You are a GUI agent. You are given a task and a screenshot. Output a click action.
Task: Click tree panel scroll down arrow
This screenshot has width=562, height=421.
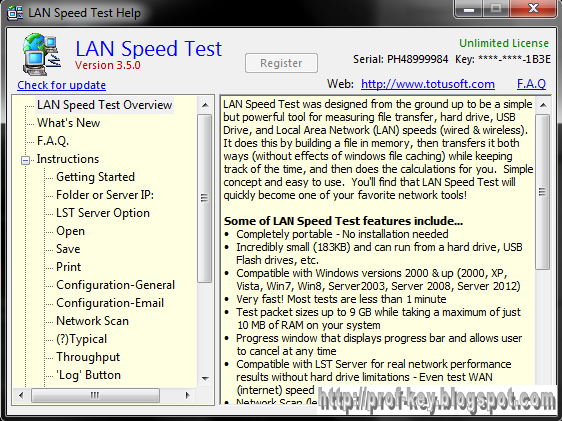(205, 378)
